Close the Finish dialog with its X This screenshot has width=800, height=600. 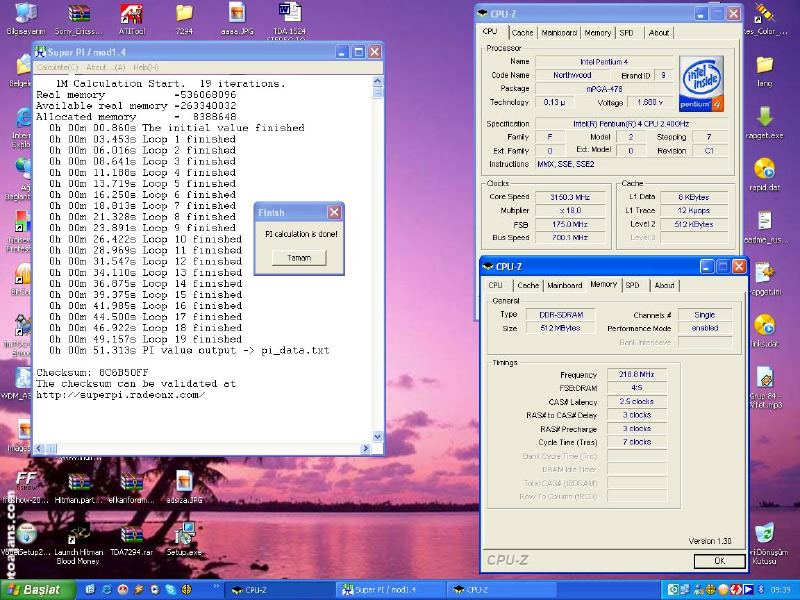coord(334,212)
